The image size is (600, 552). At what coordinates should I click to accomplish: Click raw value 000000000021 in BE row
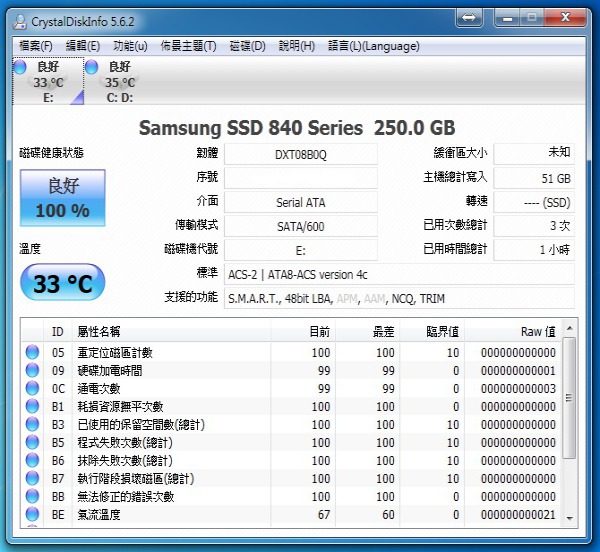click(x=518, y=515)
